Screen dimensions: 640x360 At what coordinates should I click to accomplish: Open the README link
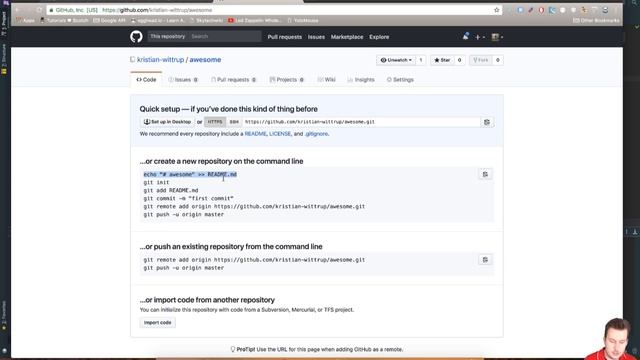pyautogui.click(x=255, y=134)
